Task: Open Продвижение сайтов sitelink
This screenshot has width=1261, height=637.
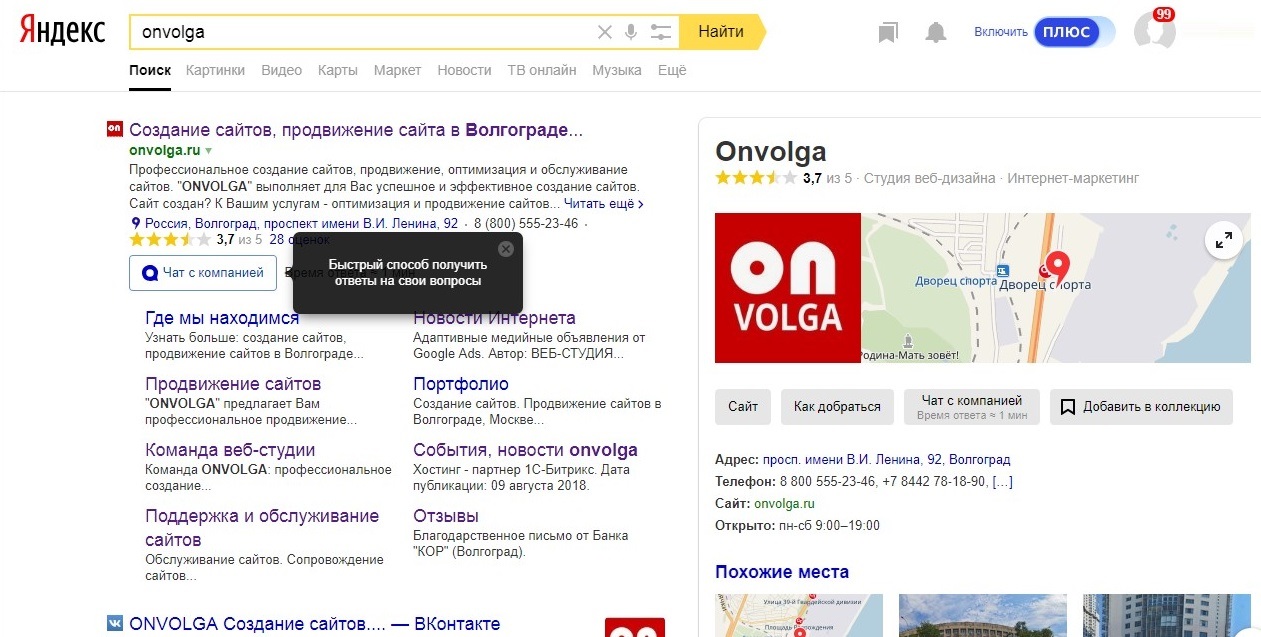Action: [233, 384]
